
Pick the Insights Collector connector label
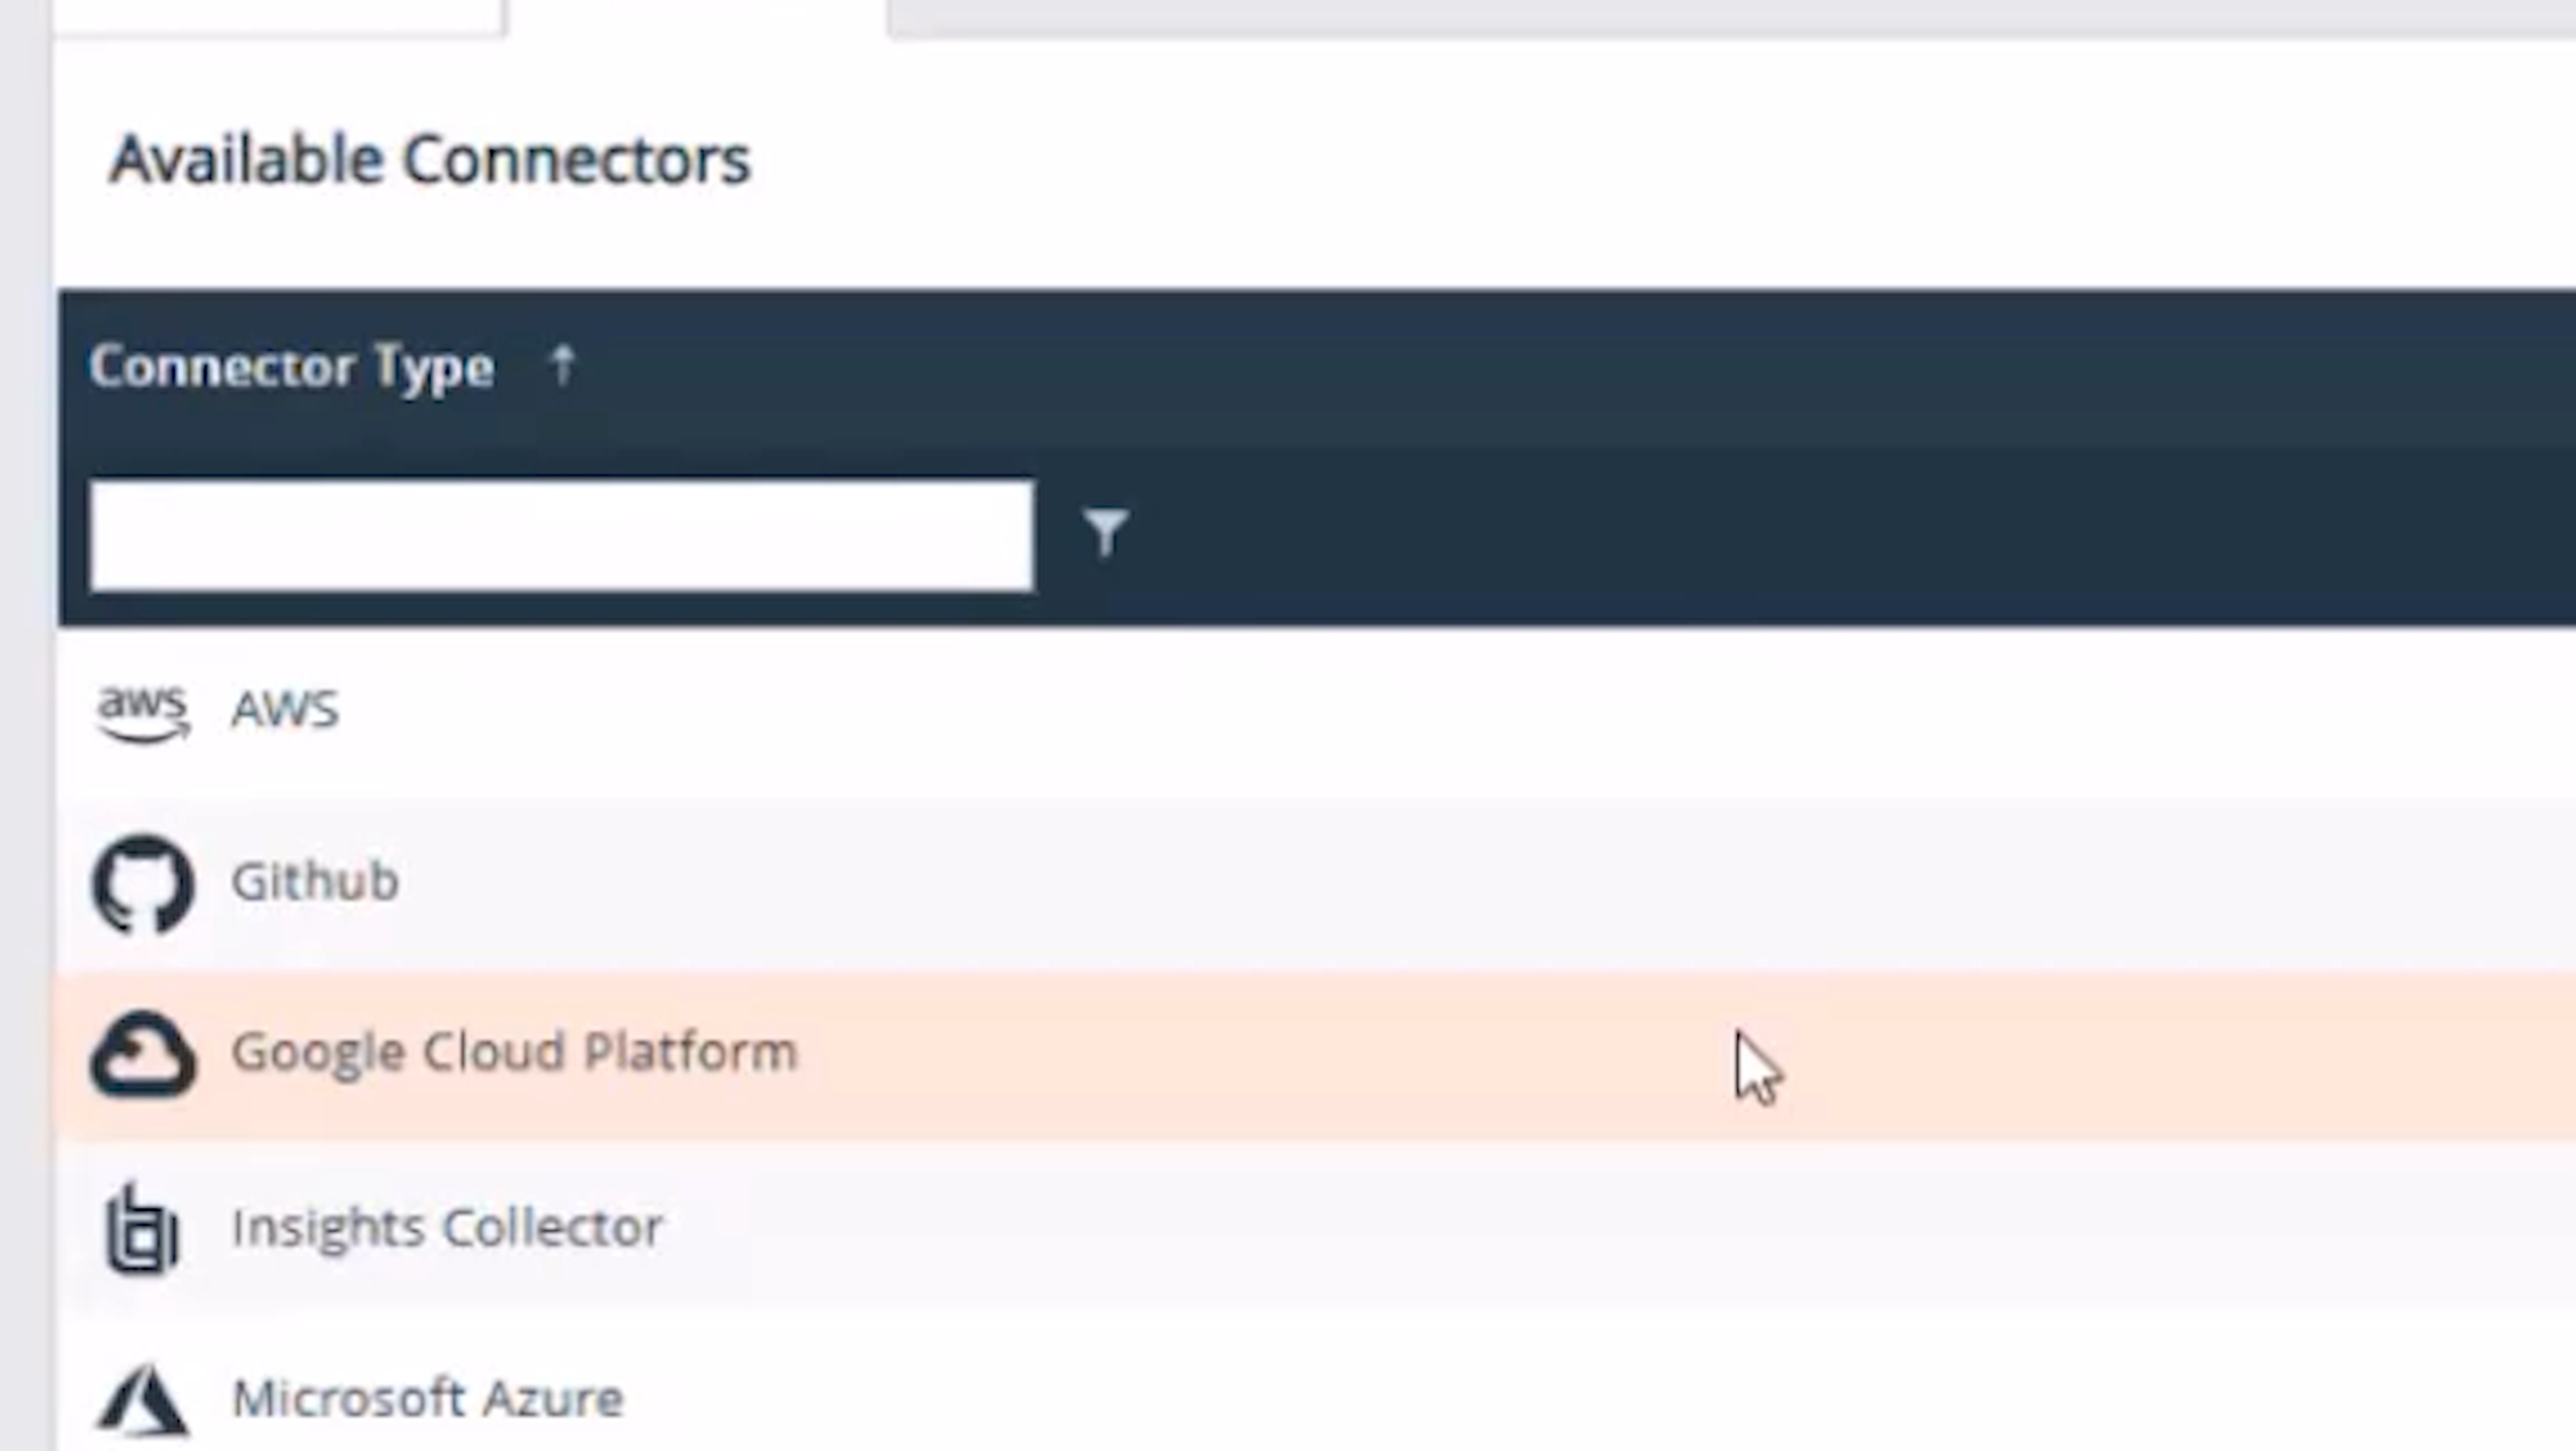pyautogui.click(x=447, y=1227)
